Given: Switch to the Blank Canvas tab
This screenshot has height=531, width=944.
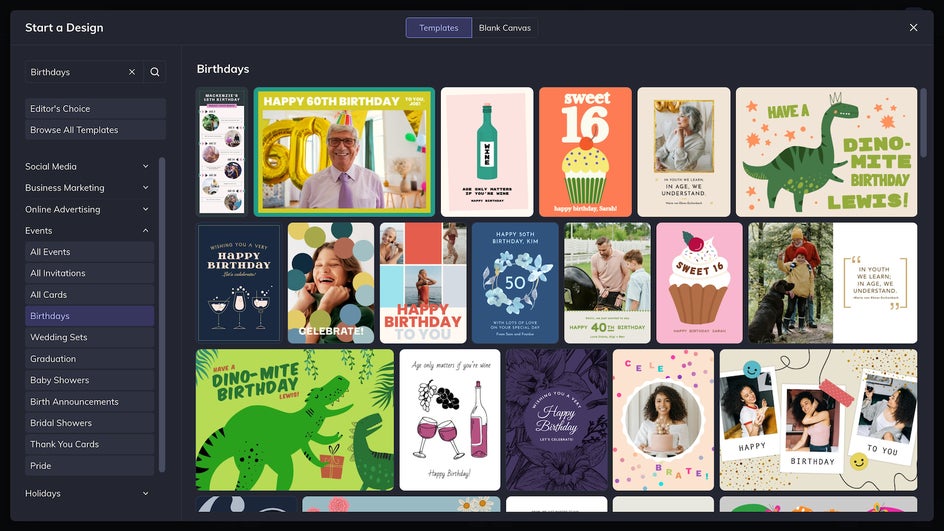Looking at the screenshot, I should coord(505,28).
